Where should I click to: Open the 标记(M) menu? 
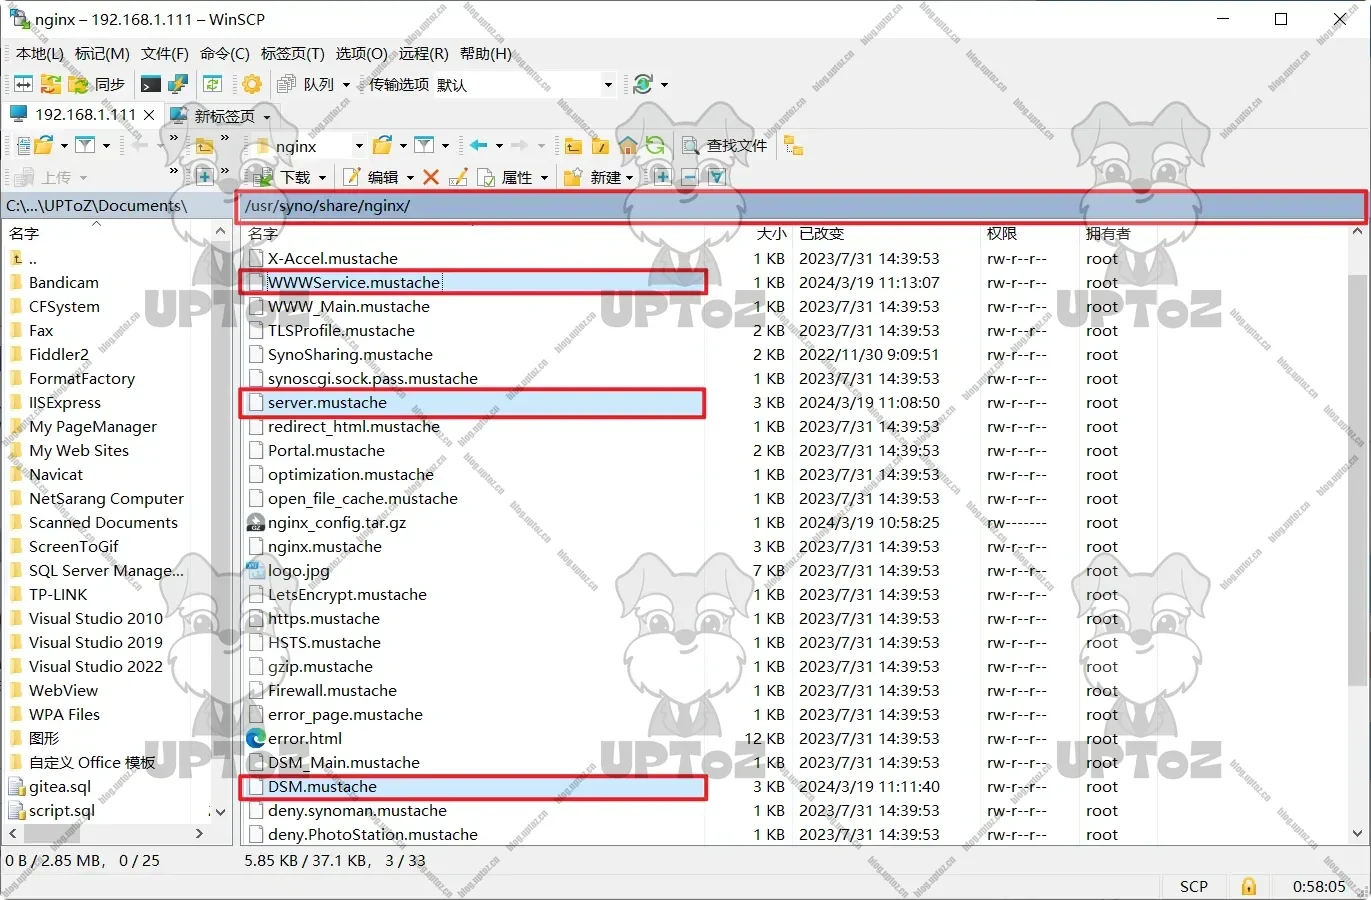pyautogui.click(x=102, y=54)
